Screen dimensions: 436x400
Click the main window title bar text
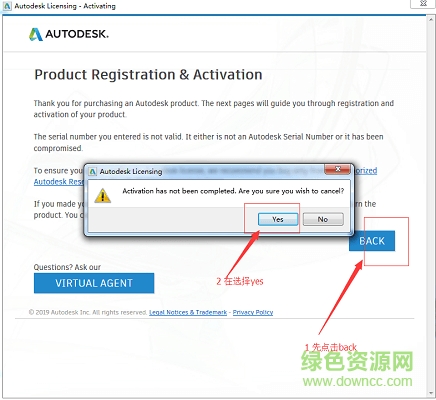(x=65, y=6)
